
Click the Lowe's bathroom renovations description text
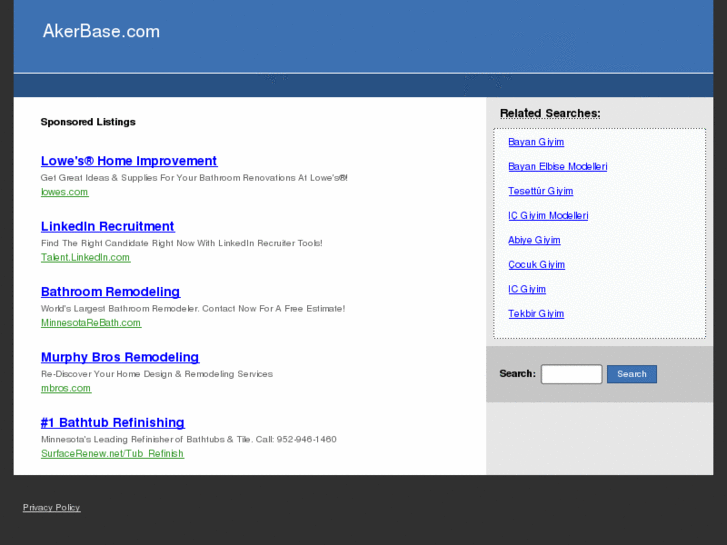click(194, 178)
